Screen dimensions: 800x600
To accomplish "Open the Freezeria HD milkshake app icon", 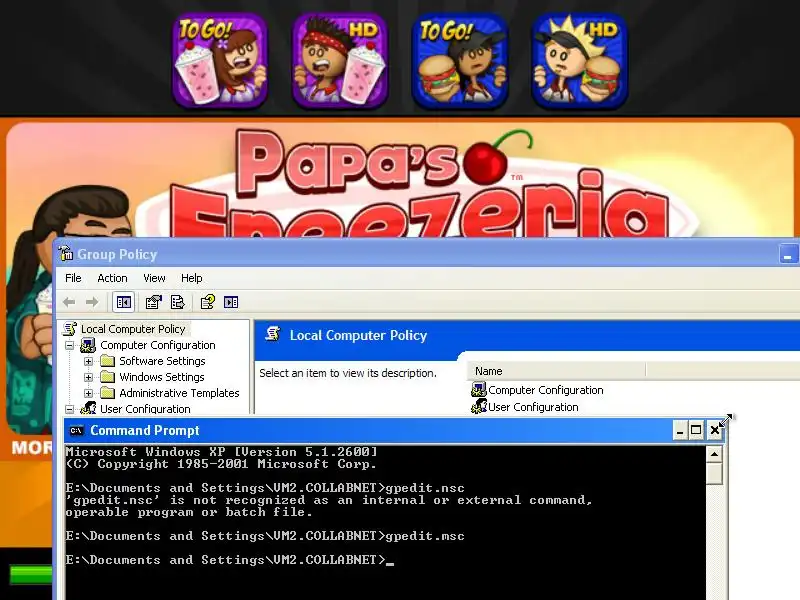I will (339, 61).
